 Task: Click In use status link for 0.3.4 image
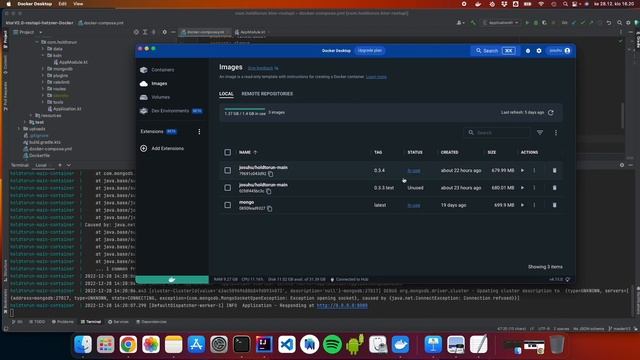[414, 171]
